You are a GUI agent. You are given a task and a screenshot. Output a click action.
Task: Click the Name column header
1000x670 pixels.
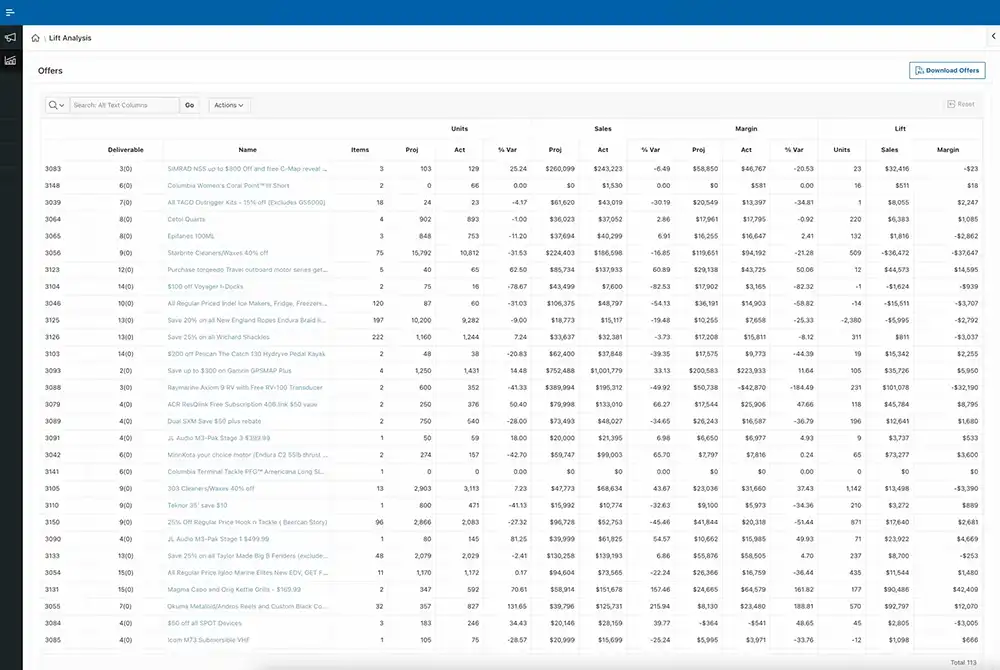click(x=247, y=150)
